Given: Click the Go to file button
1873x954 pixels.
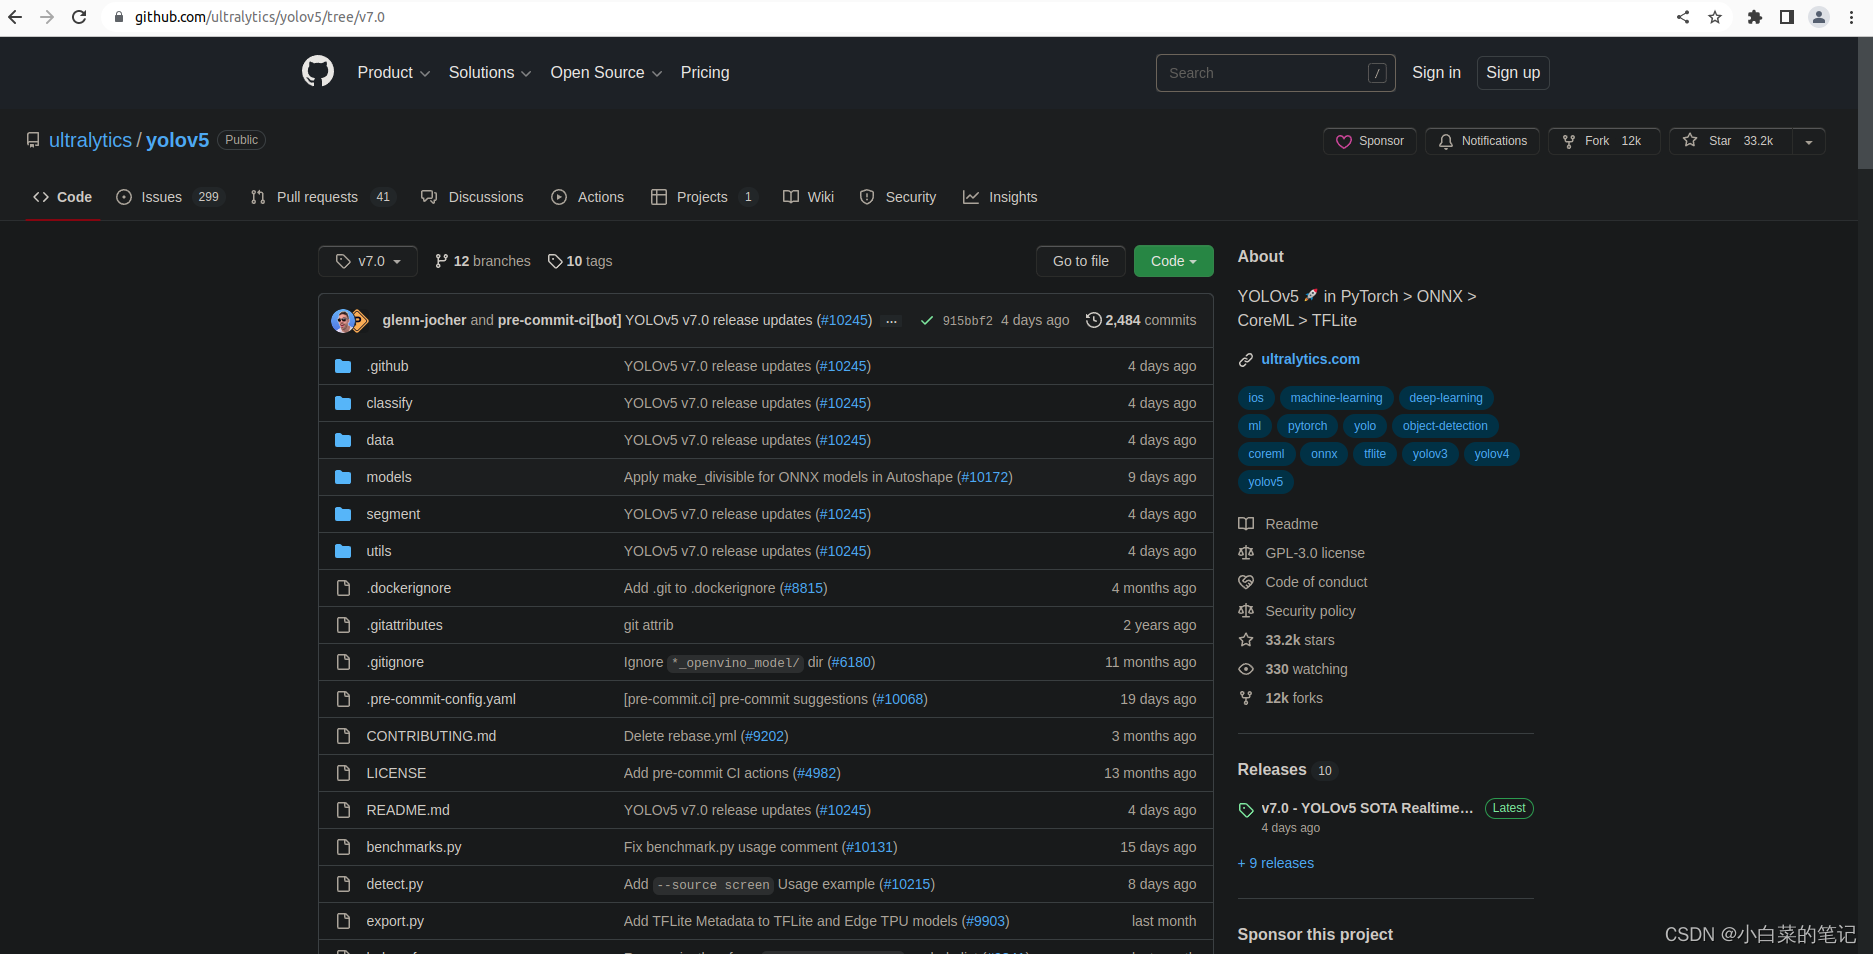Looking at the screenshot, I should click(x=1081, y=261).
